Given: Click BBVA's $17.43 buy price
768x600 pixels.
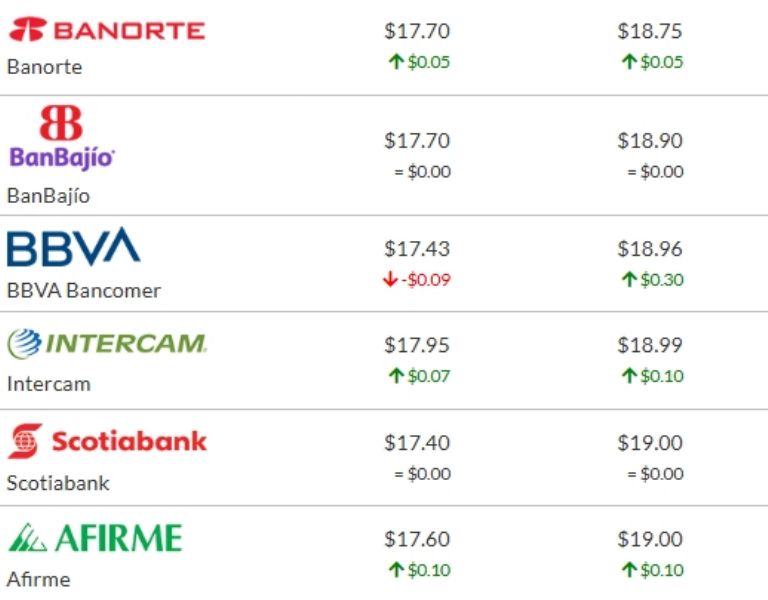Looking at the screenshot, I should pyautogui.click(x=417, y=248).
